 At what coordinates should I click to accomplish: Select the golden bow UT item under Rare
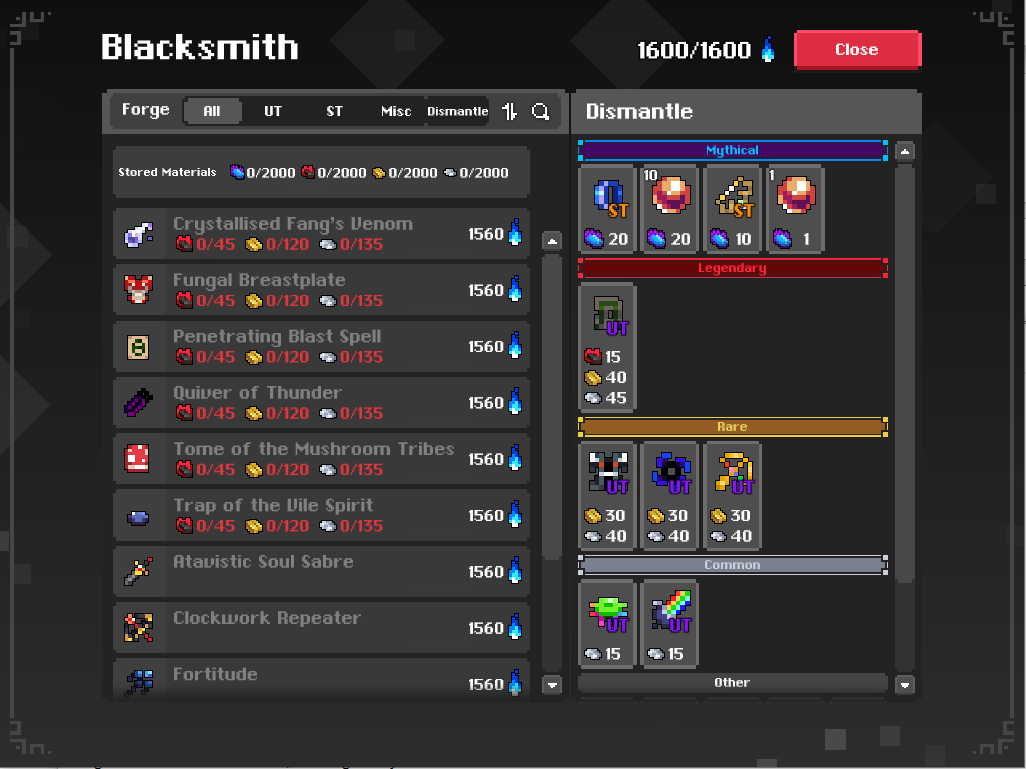[x=733, y=495]
